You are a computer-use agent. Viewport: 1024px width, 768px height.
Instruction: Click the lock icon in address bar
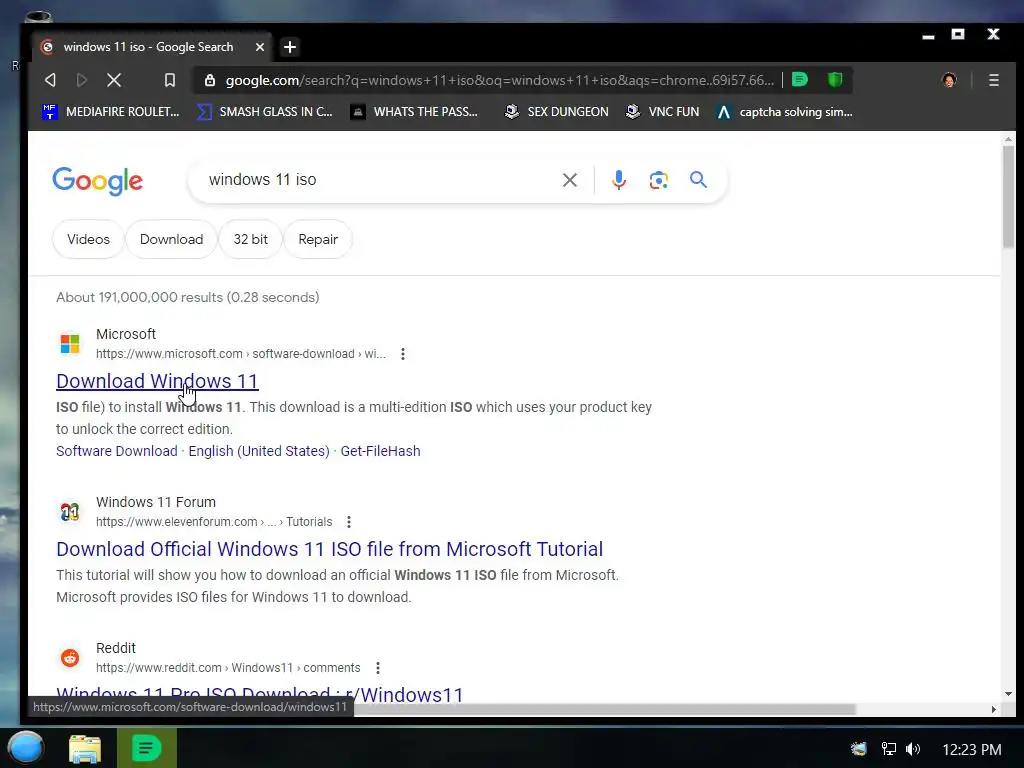pos(210,80)
